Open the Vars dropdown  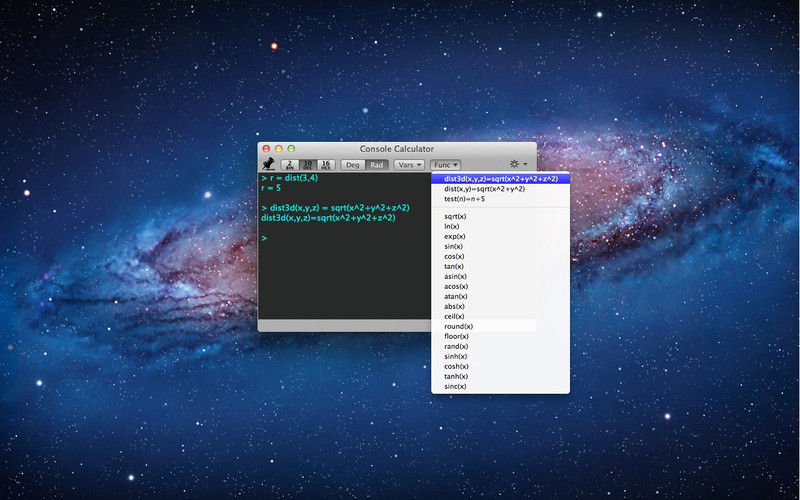click(x=409, y=165)
